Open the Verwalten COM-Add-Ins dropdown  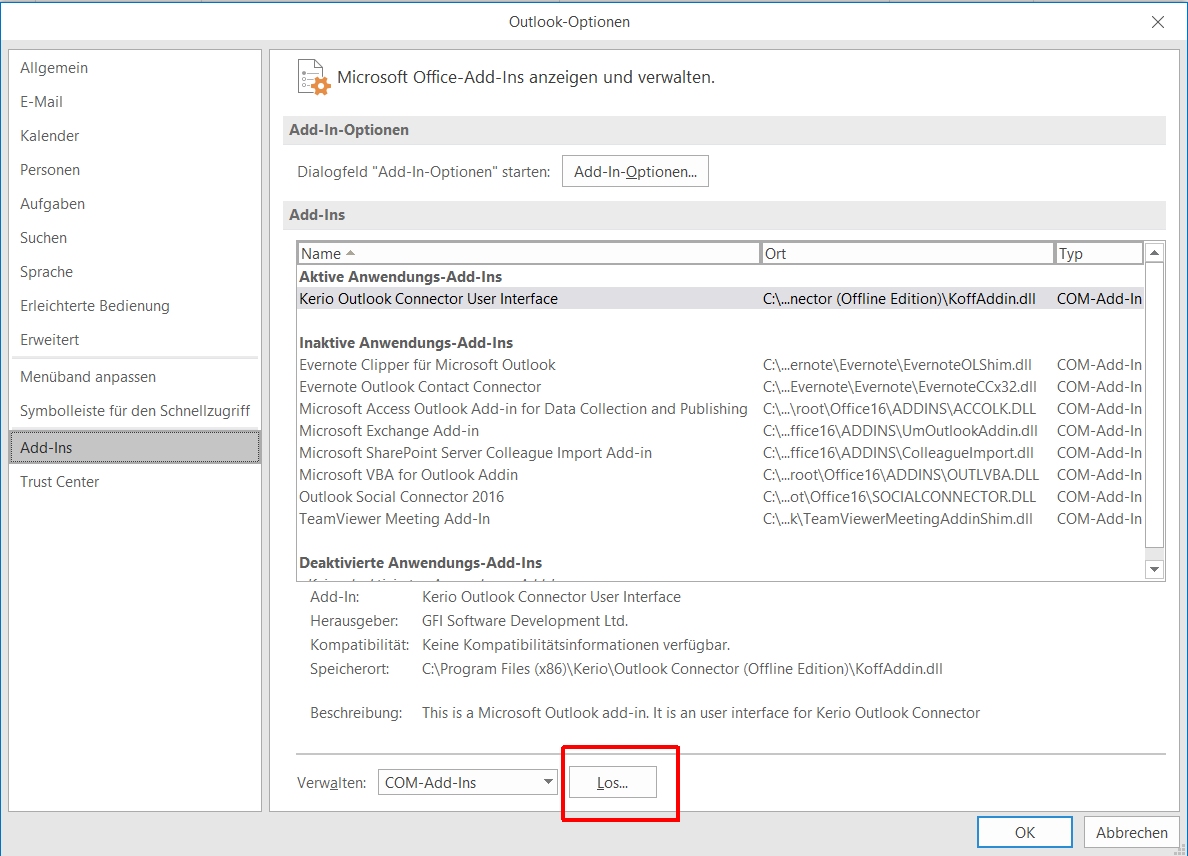point(467,783)
